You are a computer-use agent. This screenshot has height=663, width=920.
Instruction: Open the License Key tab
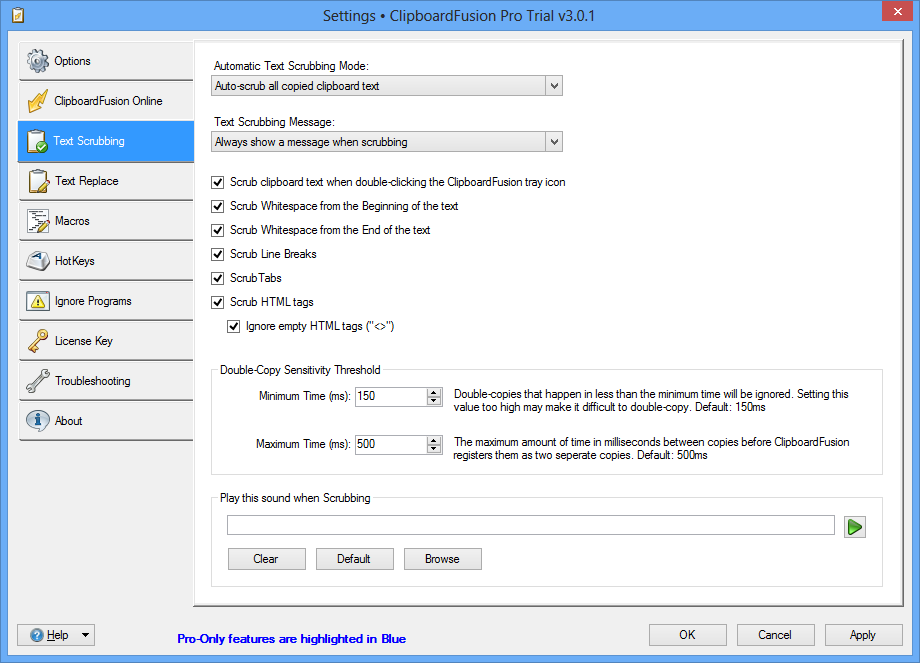click(x=106, y=341)
